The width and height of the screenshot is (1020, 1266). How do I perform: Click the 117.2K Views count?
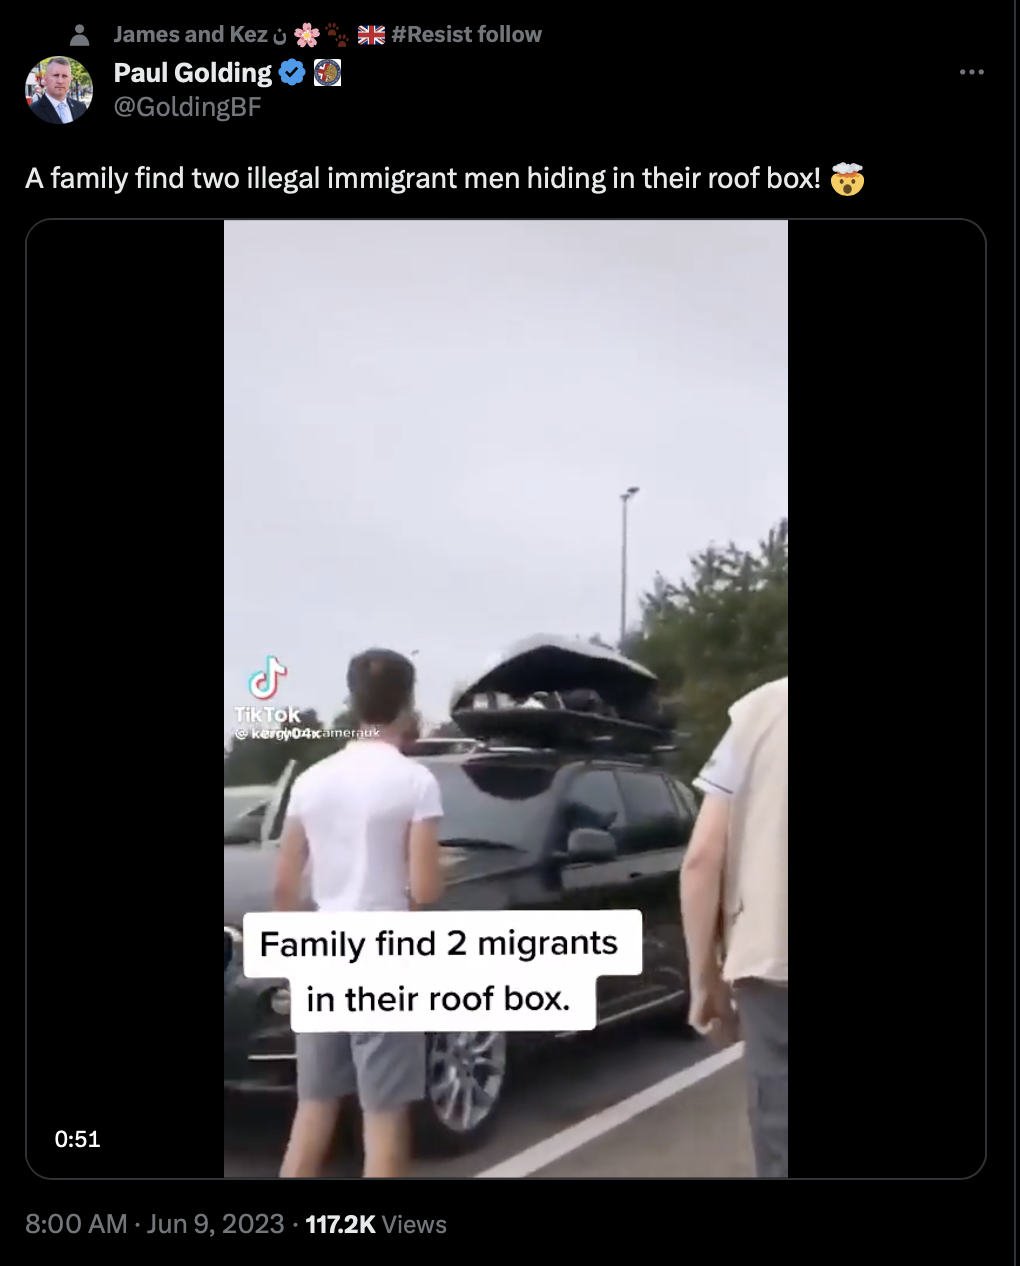(376, 1224)
